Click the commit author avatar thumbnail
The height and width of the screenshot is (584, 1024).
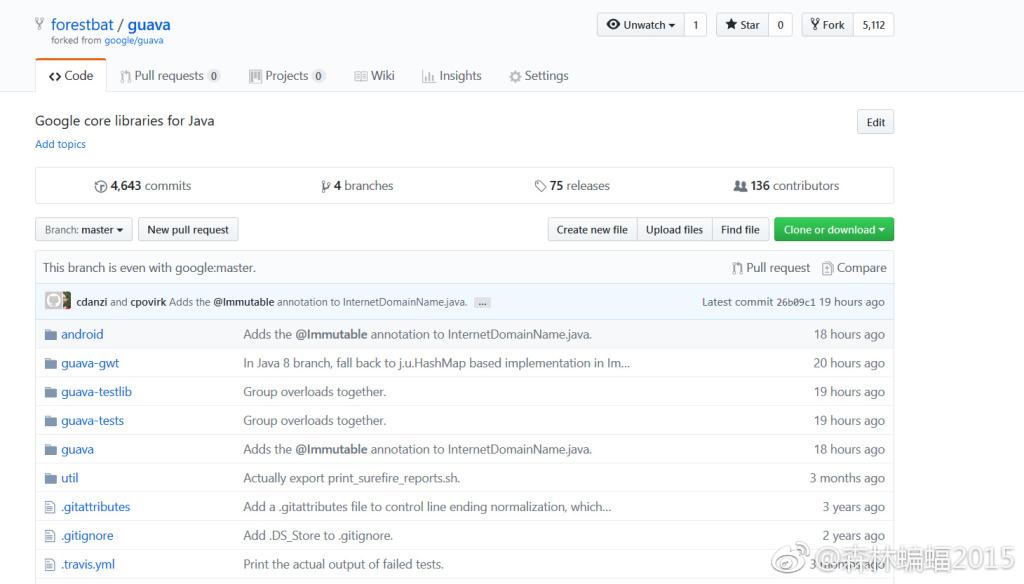[x=57, y=300]
